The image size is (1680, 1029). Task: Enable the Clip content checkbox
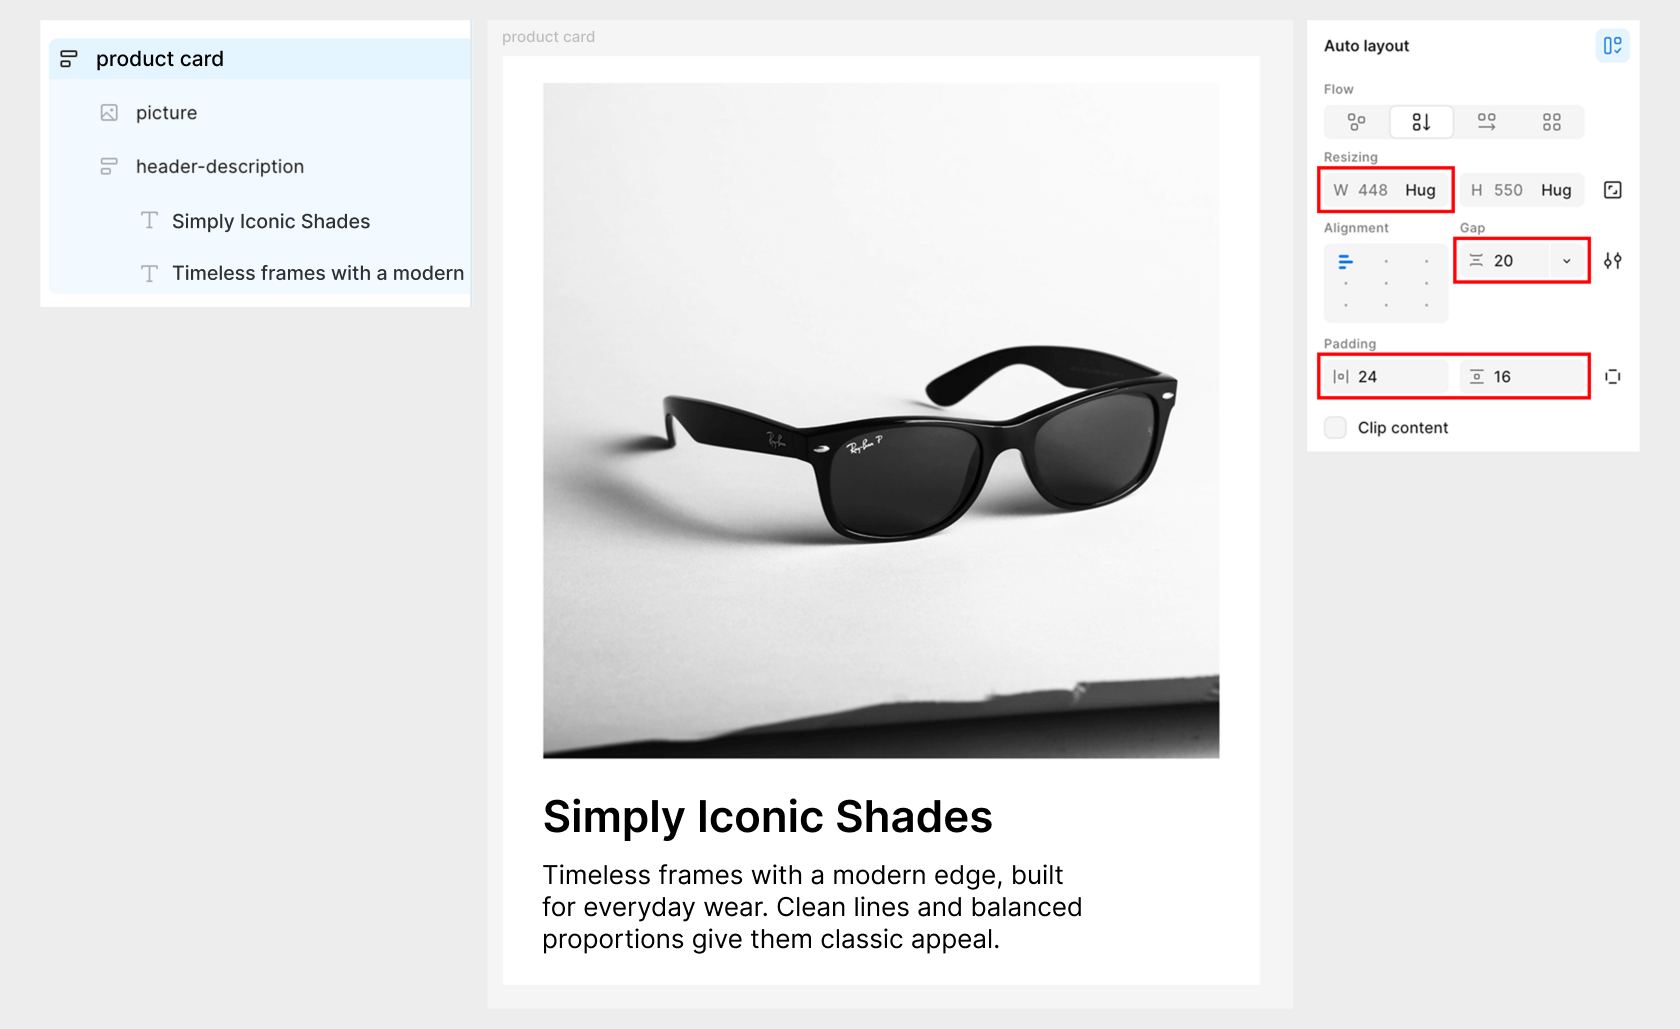tap(1335, 428)
